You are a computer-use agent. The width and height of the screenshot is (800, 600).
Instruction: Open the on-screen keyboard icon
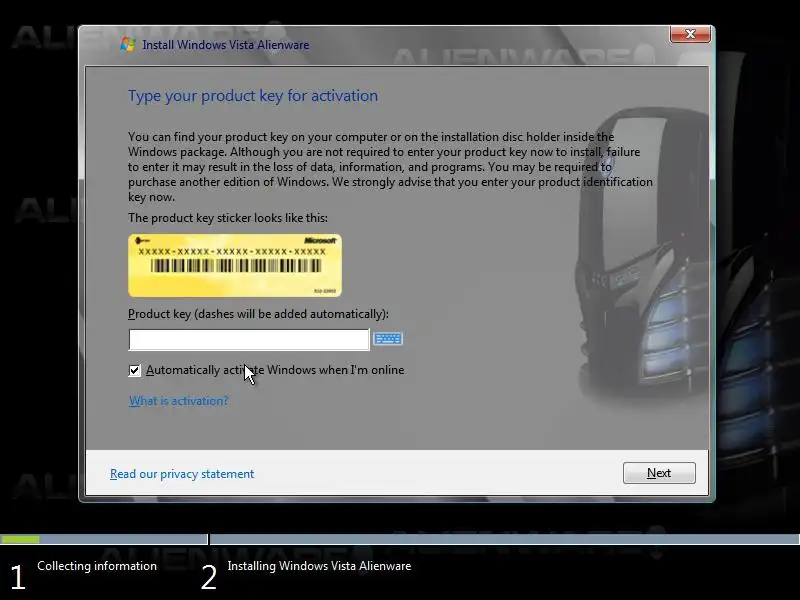388,339
